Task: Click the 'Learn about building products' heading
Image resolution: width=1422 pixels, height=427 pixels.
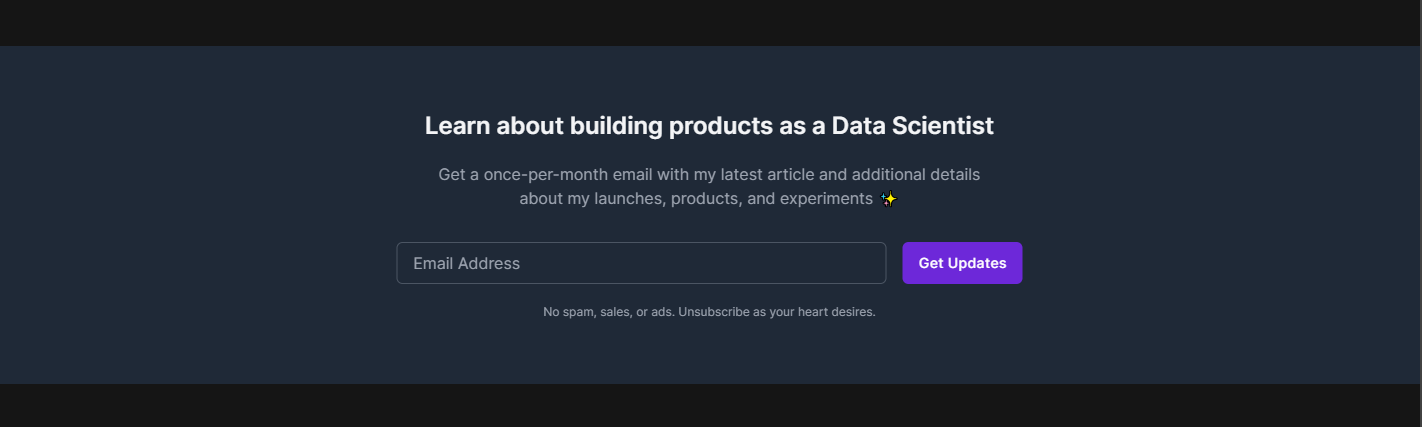Action: (708, 126)
